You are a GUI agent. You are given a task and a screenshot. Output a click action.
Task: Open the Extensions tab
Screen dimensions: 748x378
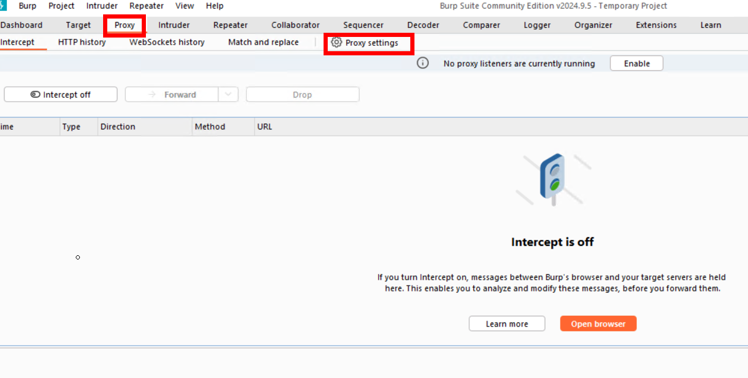coord(656,25)
